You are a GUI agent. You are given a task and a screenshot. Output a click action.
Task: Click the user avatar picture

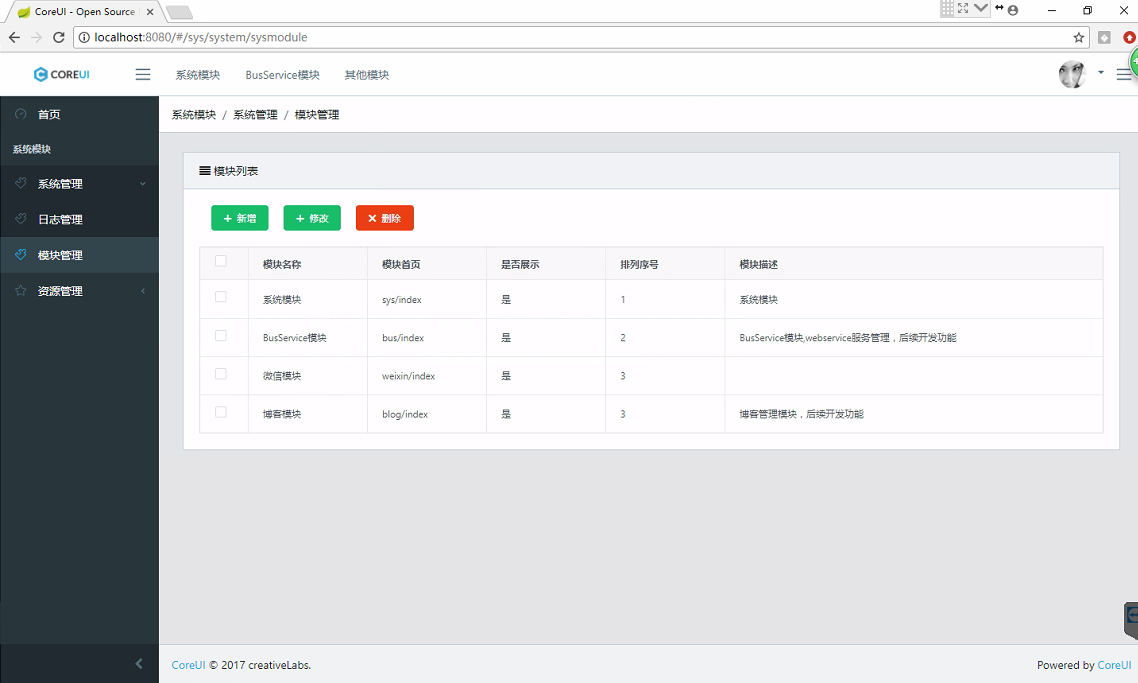coord(1072,74)
